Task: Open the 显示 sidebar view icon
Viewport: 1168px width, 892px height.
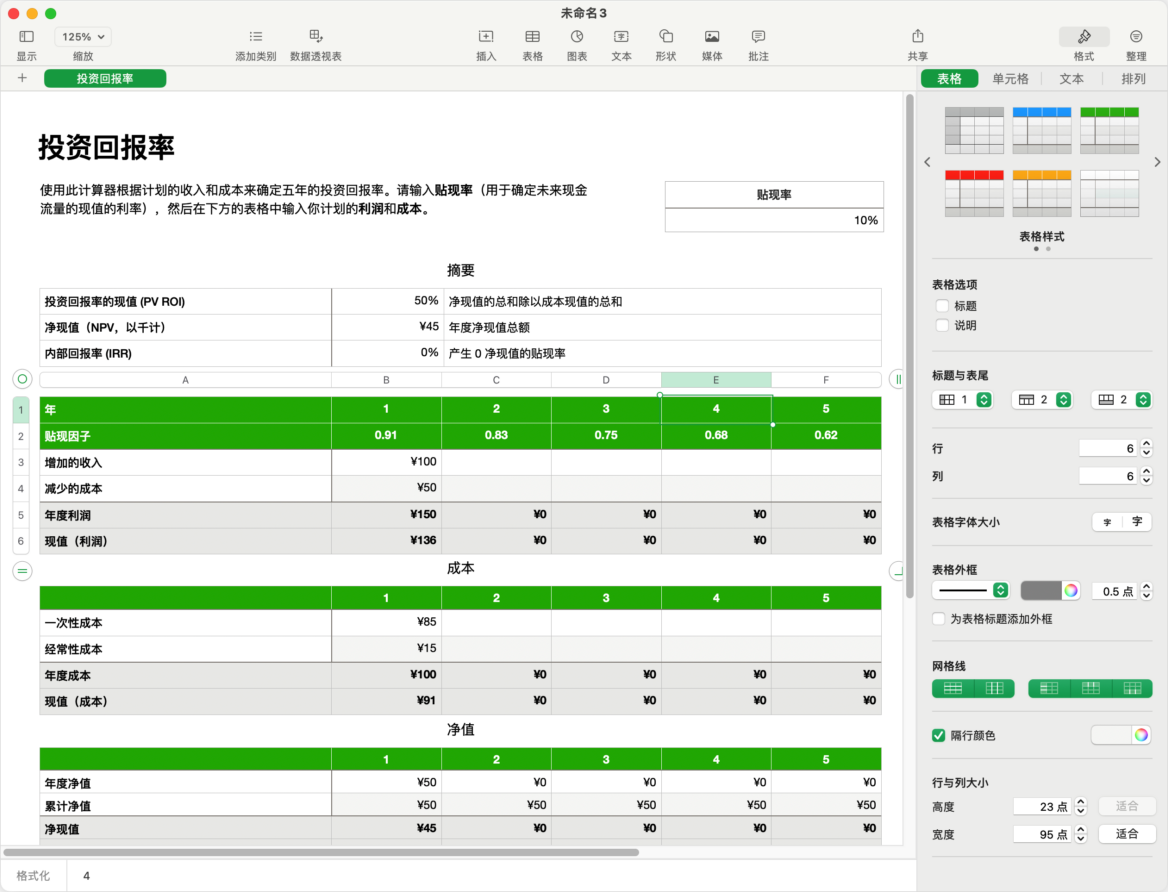Action: 27,37
